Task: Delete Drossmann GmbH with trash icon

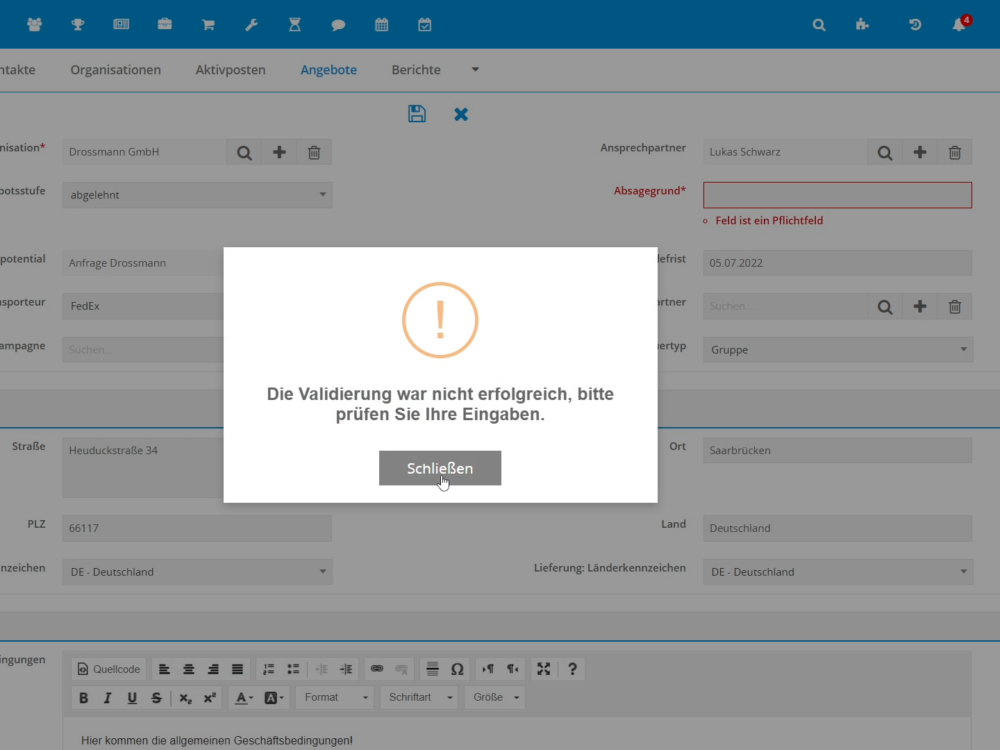Action: coord(314,153)
